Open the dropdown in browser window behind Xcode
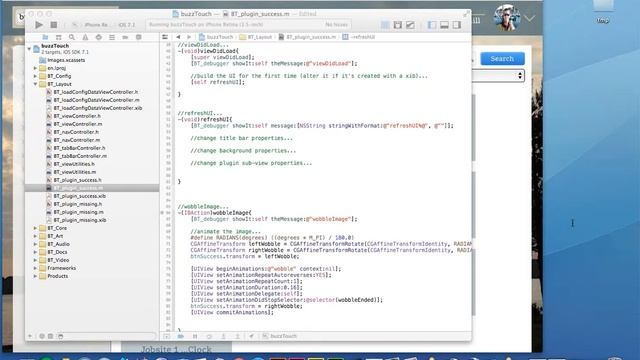The height and width of the screenshot is (360, 640). coord(498,76)
